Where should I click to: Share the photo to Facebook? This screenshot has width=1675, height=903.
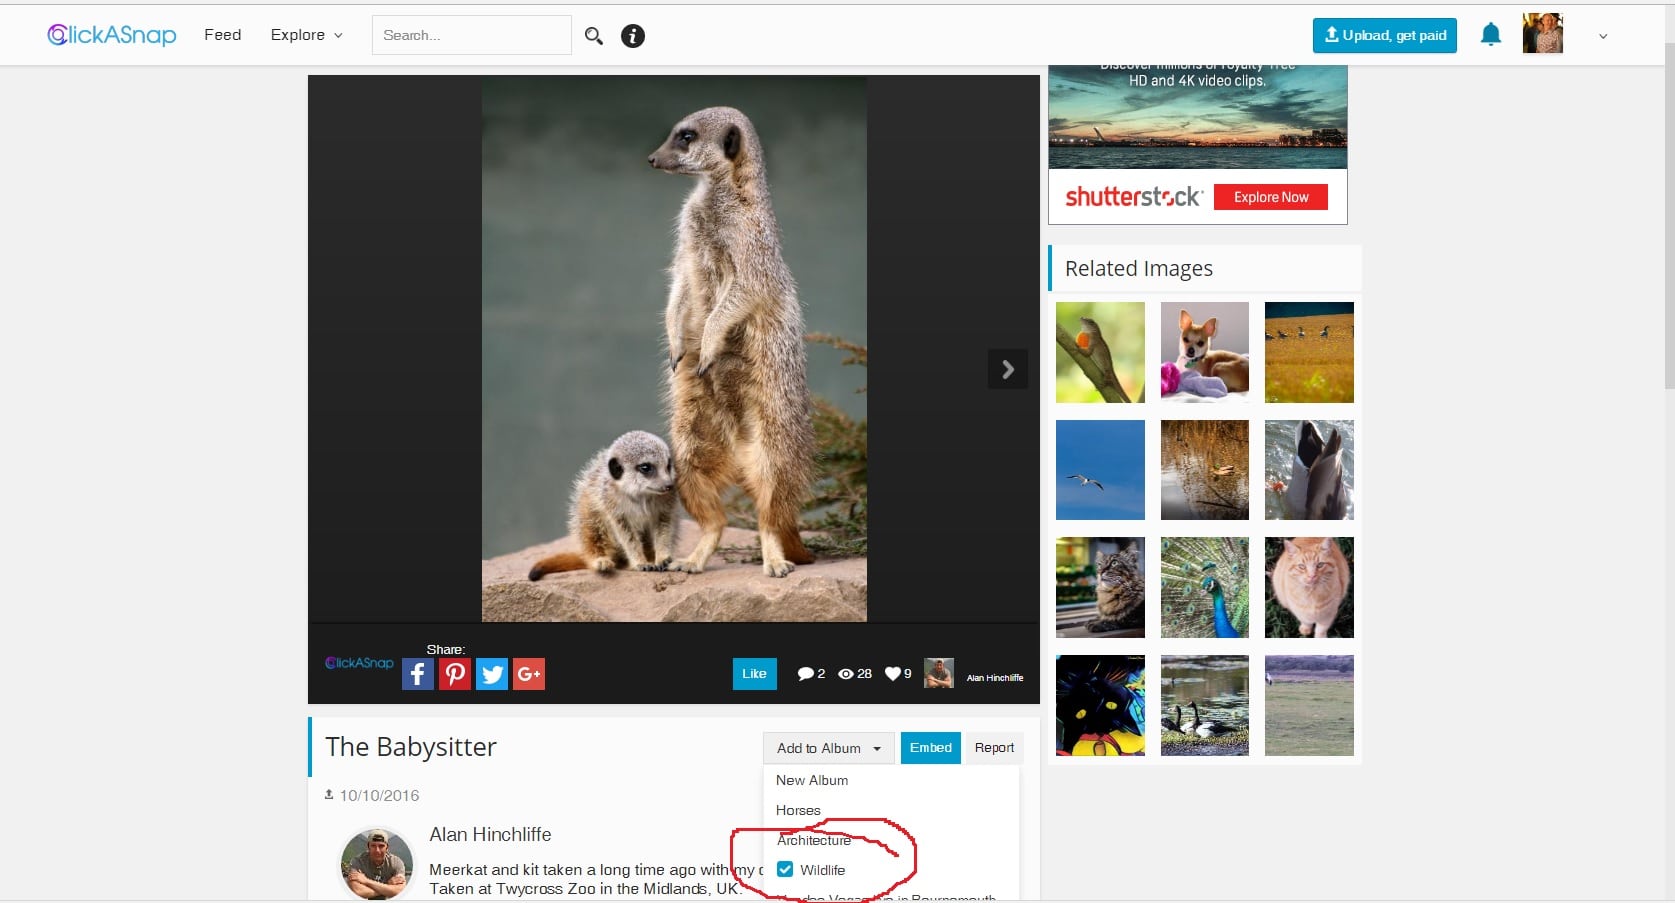[x=417, y=673]
